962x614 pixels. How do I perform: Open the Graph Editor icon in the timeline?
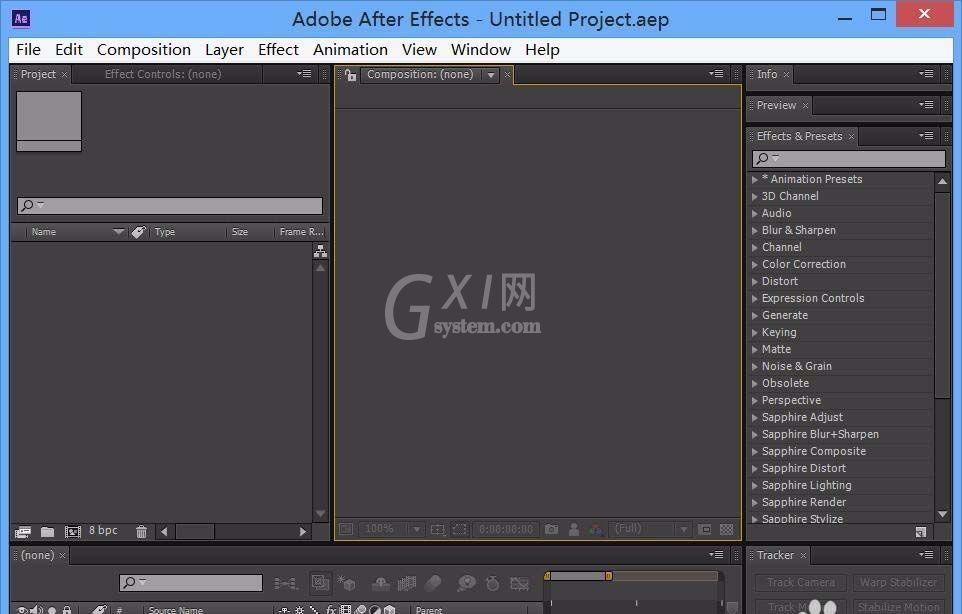point(520,583)
